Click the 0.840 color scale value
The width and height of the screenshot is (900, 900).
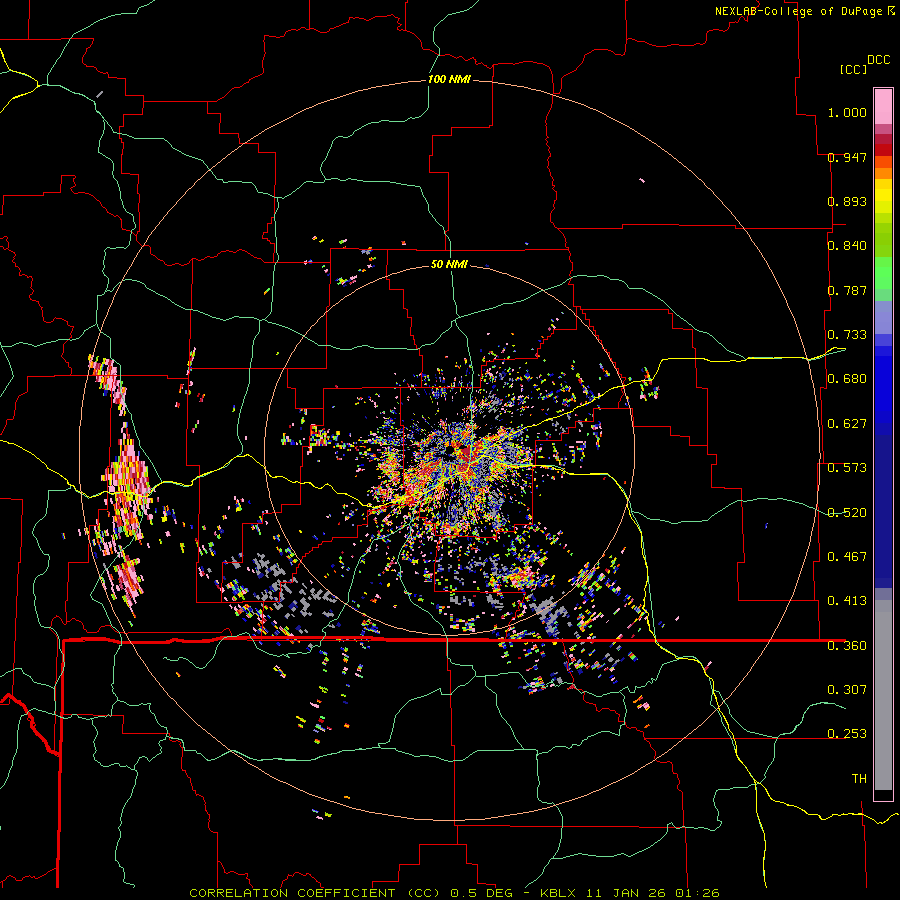coord(847,246)
